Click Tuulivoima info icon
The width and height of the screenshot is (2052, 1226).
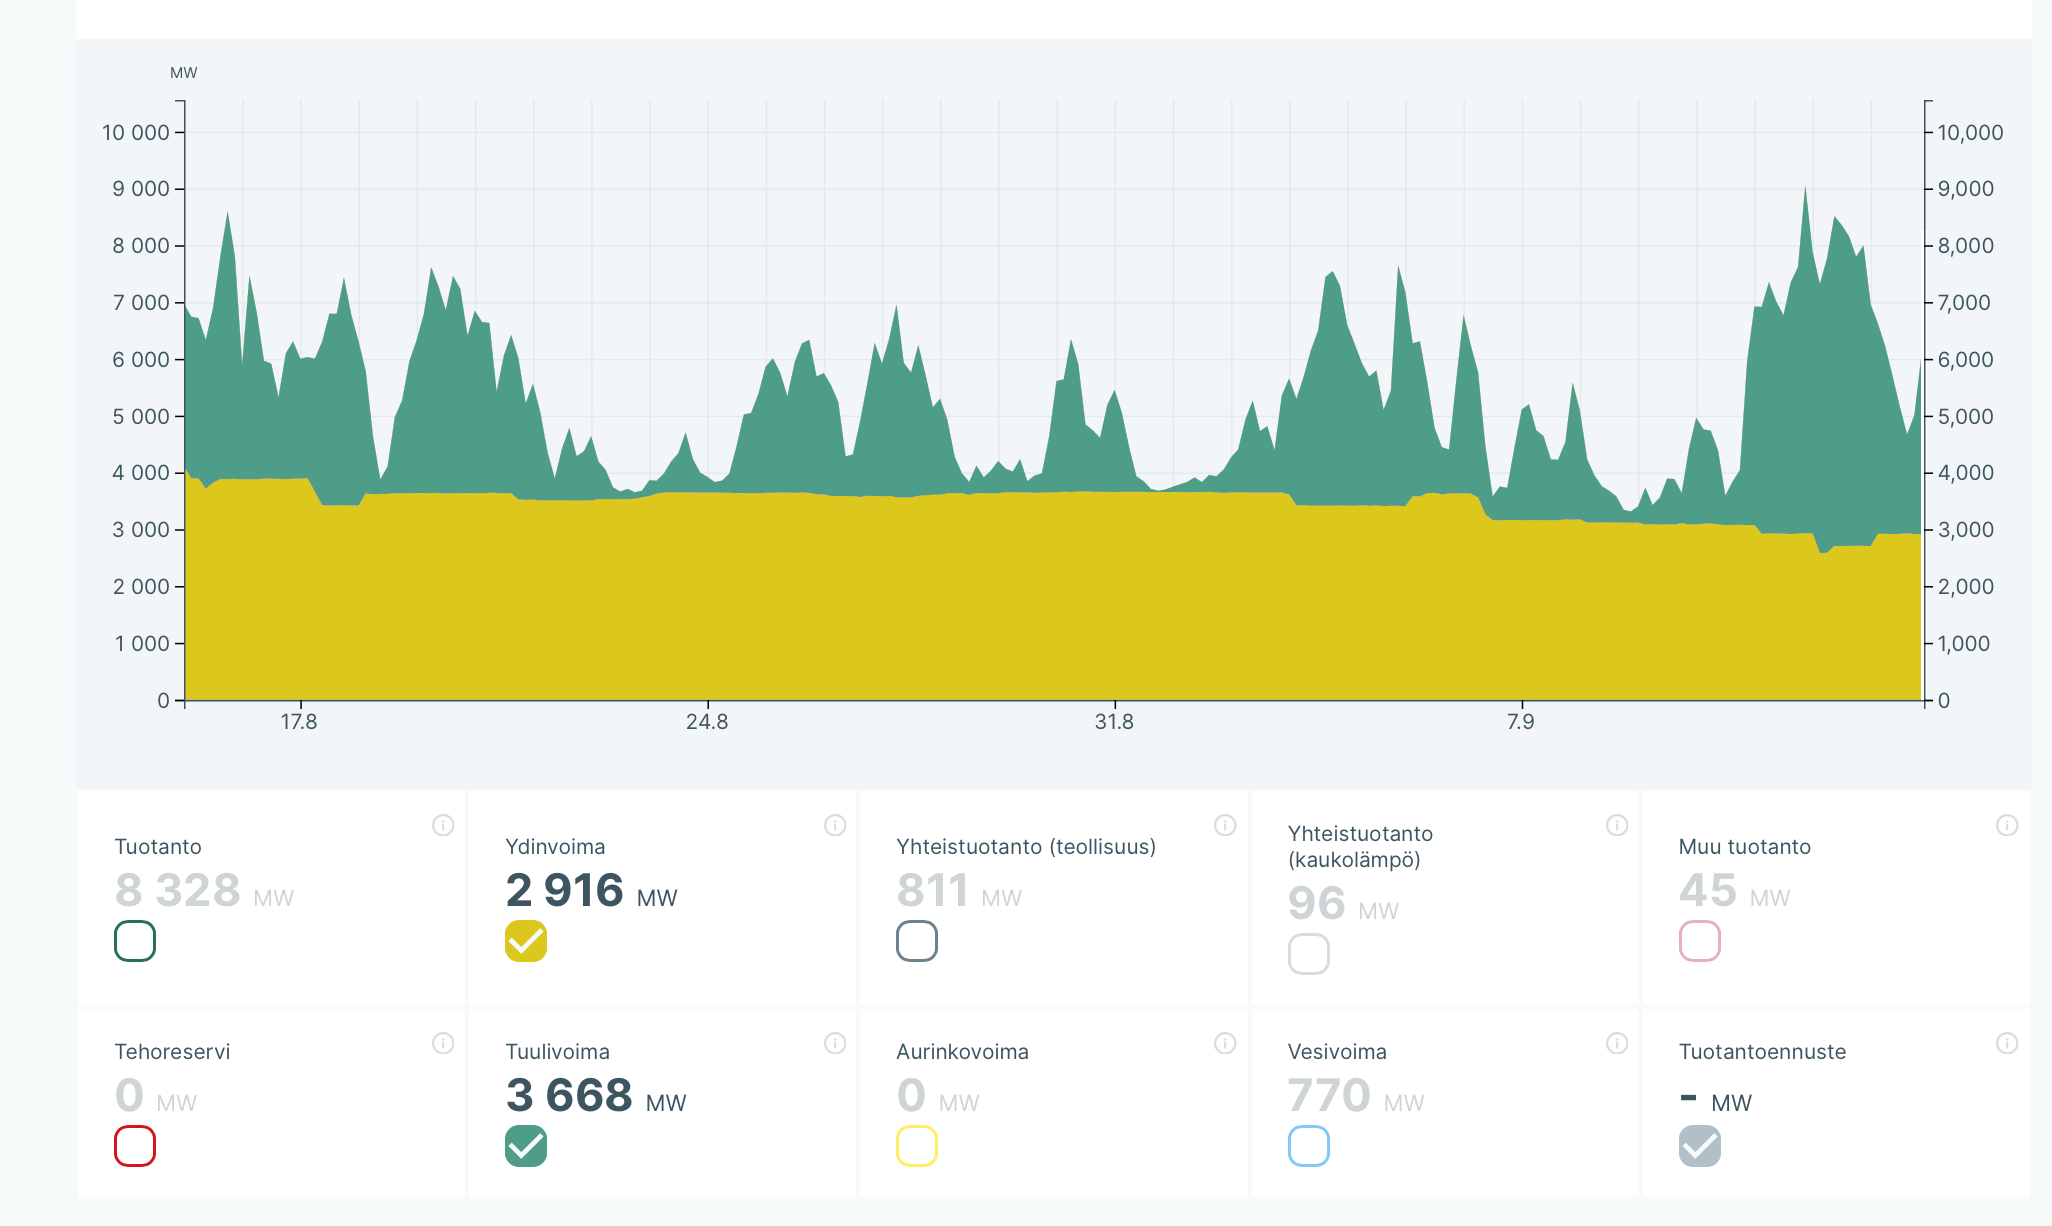tap(835, 1043)
